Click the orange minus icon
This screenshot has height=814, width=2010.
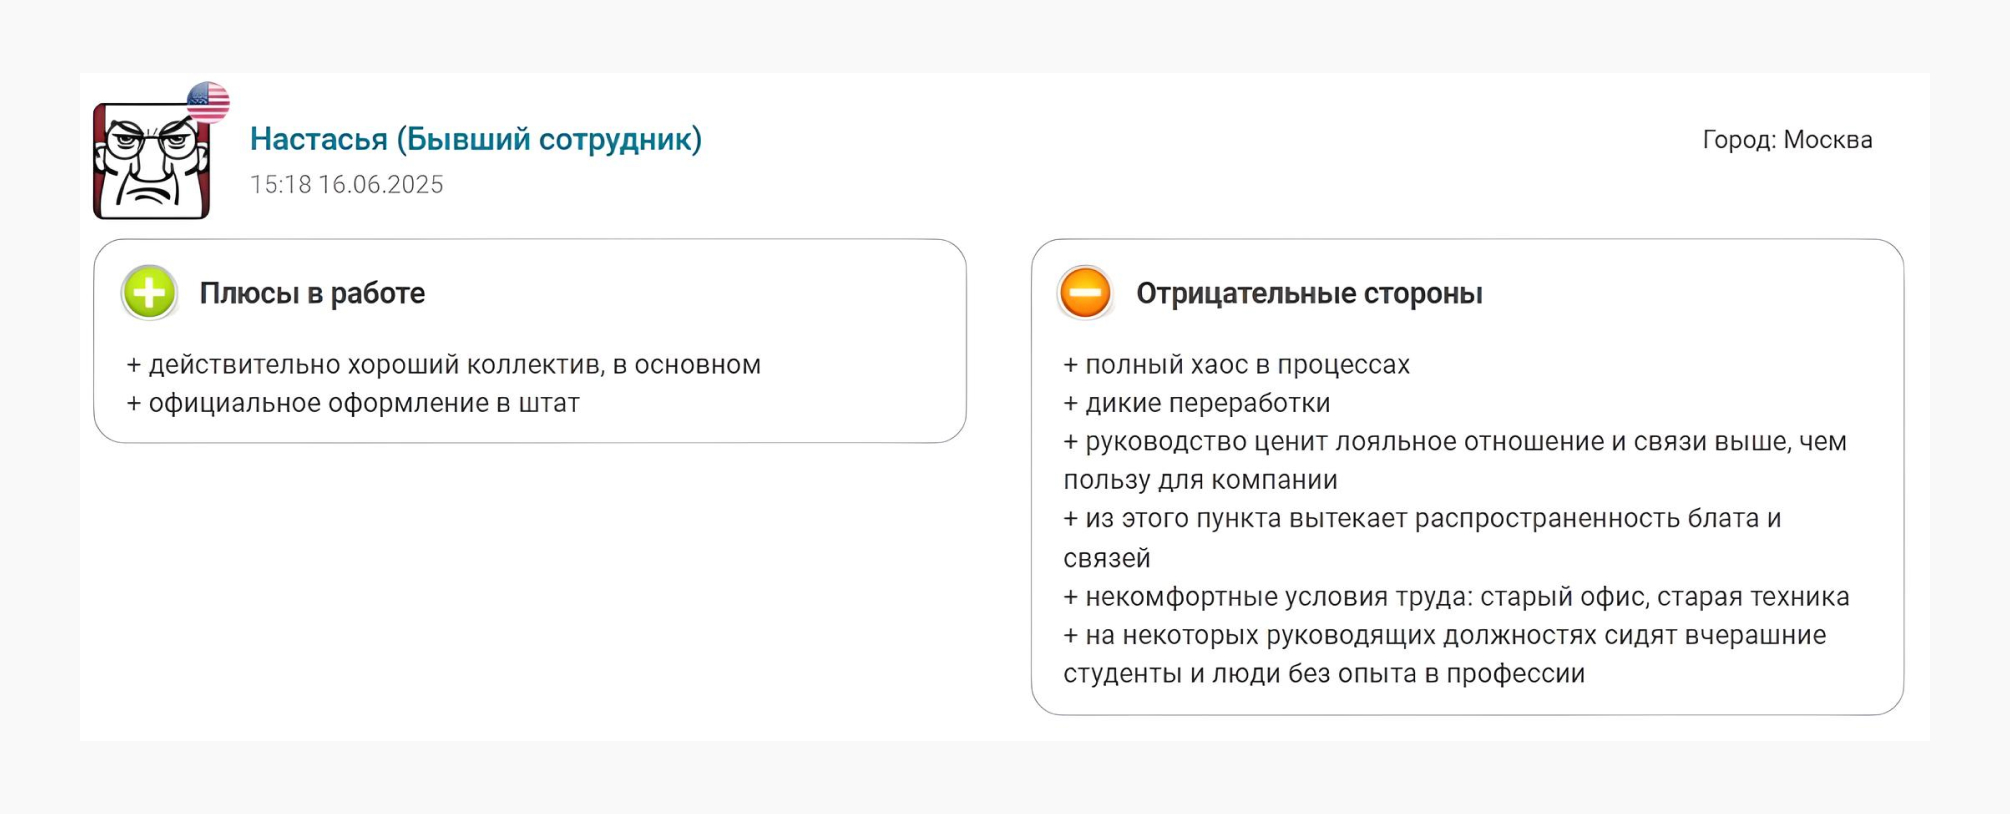point(1085,292)
